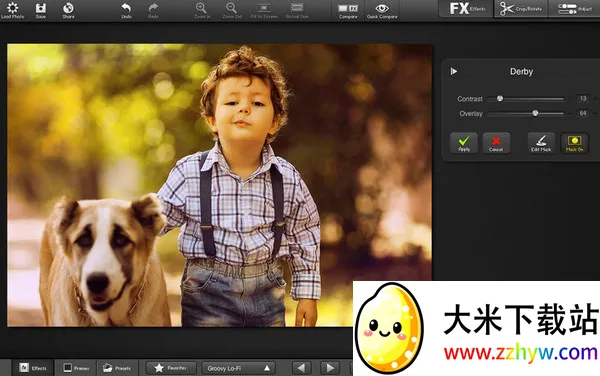Cancel the Derby effect
Screen dimensions: 600x376
(x=496, y=143)
